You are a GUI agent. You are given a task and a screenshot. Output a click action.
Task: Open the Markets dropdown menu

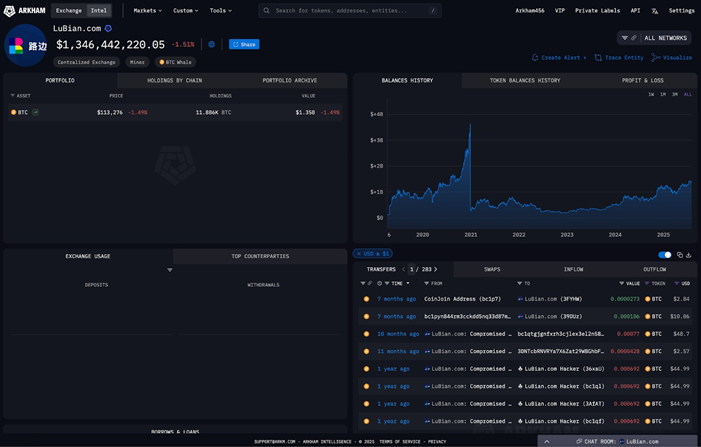(x=147, y=10)
